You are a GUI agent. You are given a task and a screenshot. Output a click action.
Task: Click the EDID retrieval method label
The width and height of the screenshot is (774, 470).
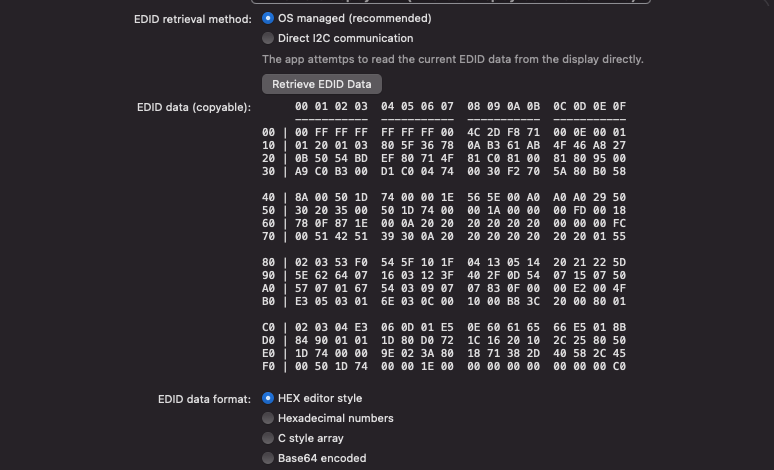point(193,19)
